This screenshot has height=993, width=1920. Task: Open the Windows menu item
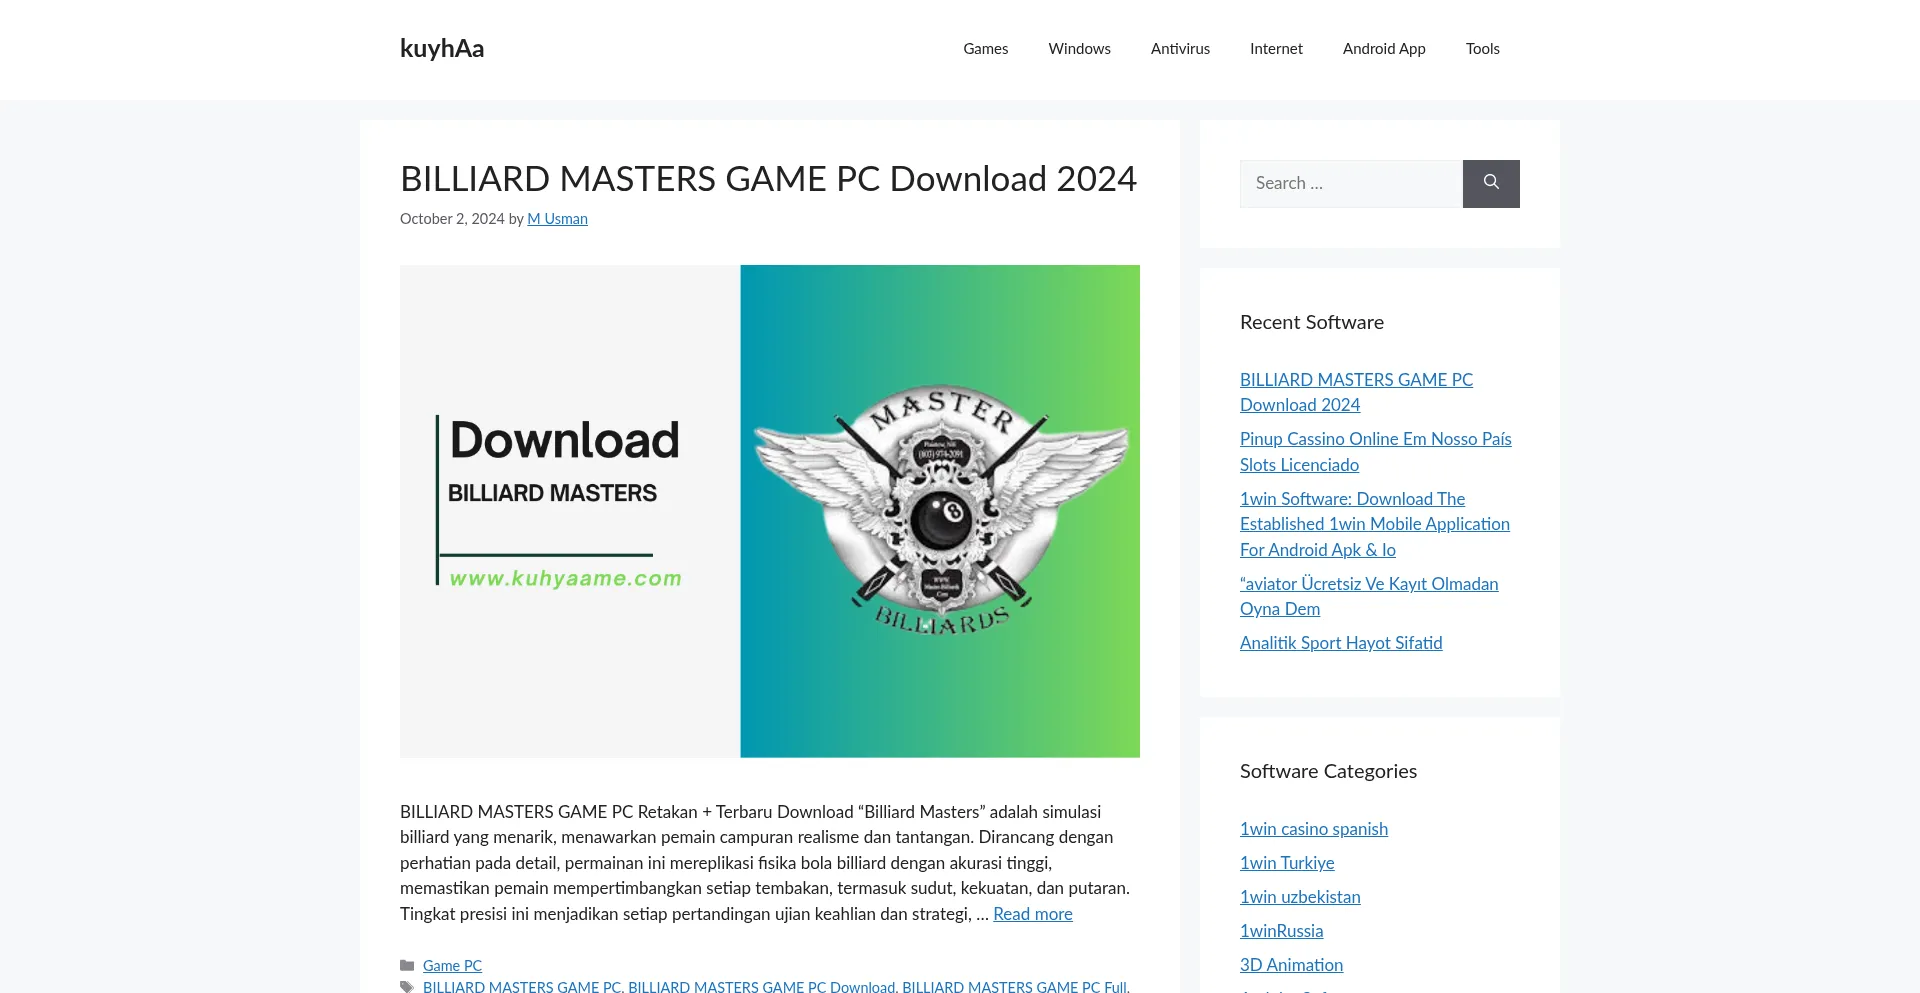[1079, 49]
